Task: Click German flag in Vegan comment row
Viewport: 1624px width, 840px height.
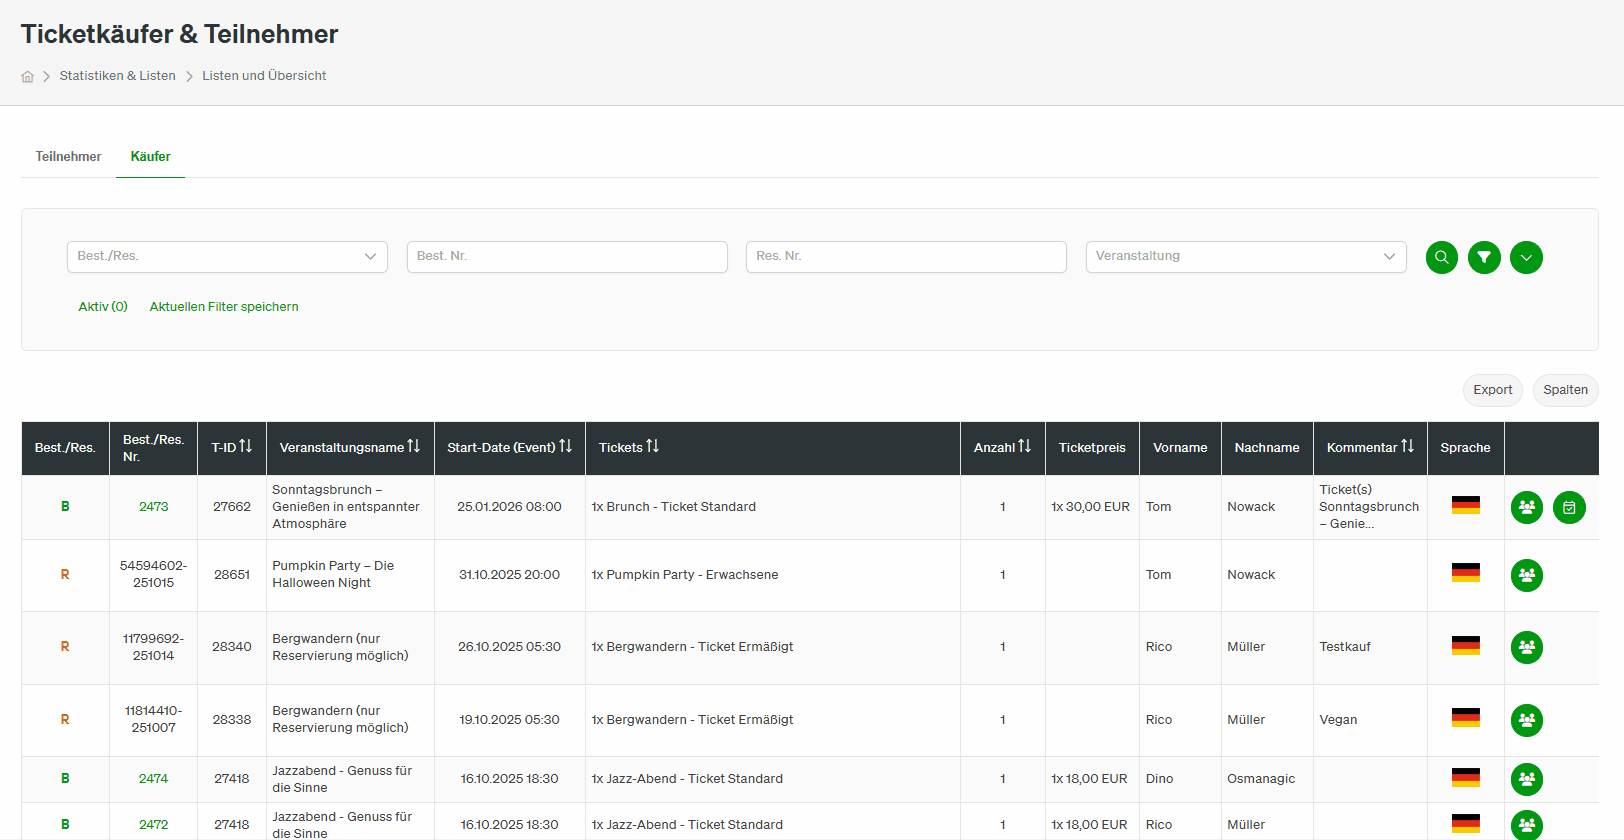Action: click(x=1465, y=718)
